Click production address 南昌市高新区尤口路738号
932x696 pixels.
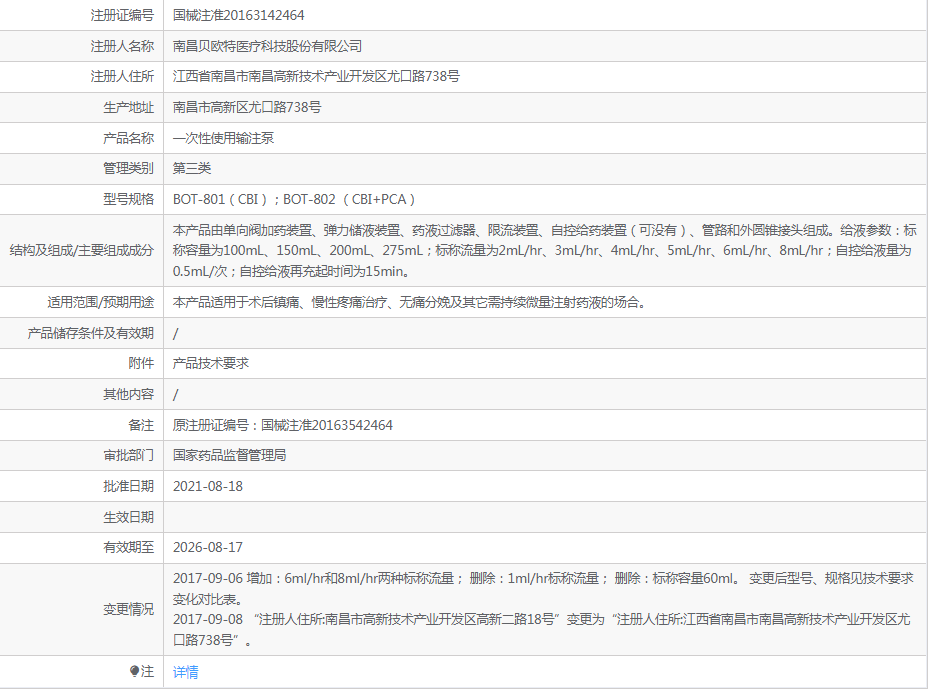(247, 108)
